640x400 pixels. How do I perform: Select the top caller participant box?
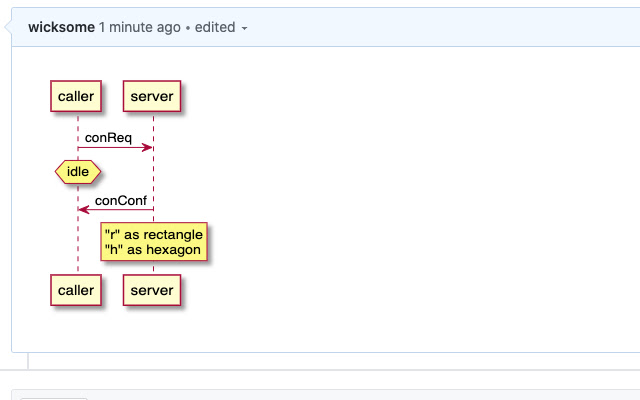(x=76, y=96)
